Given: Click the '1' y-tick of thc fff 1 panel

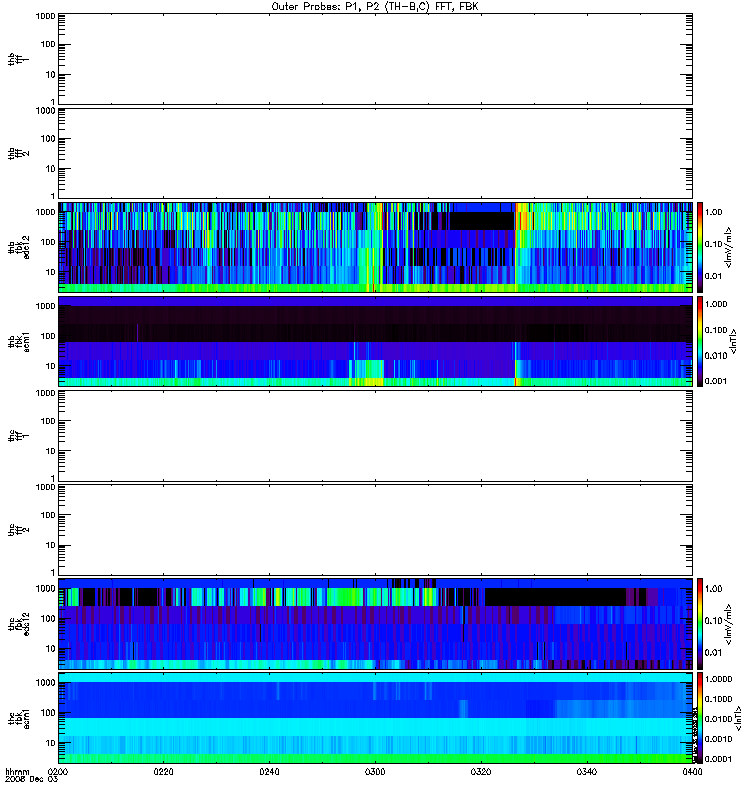Looking at the screenshot, I should click(53, 479).
